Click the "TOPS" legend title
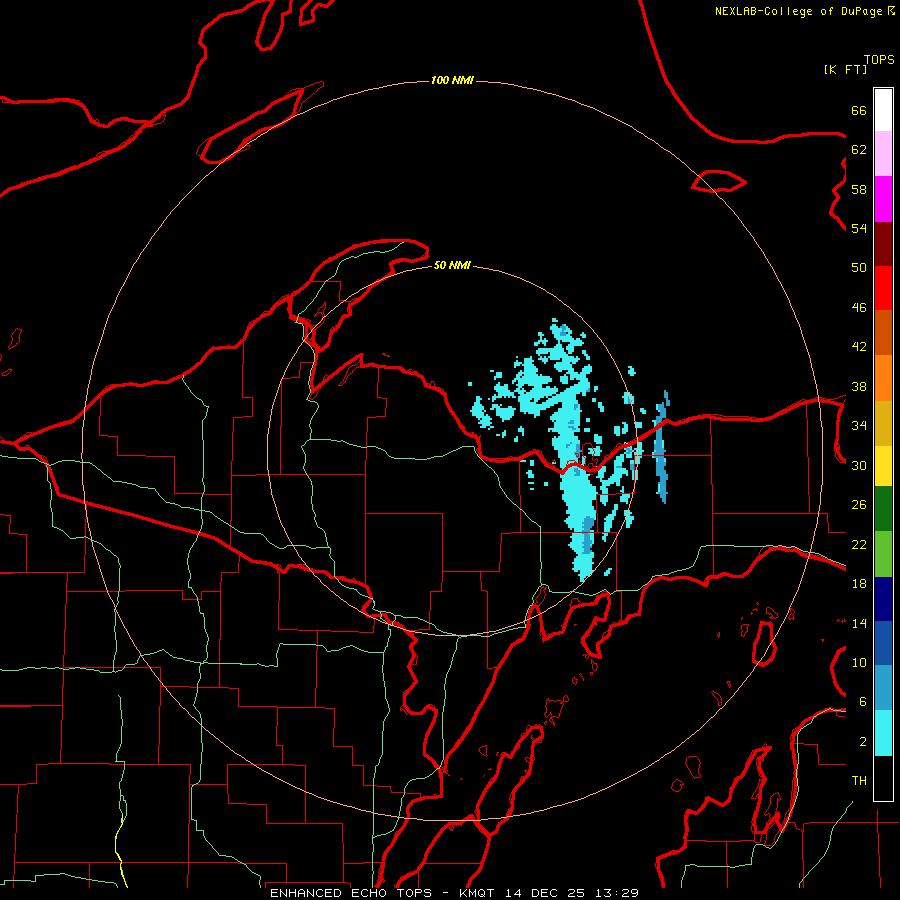Viewport: 900px width, 900px height. tap(879, 60)
